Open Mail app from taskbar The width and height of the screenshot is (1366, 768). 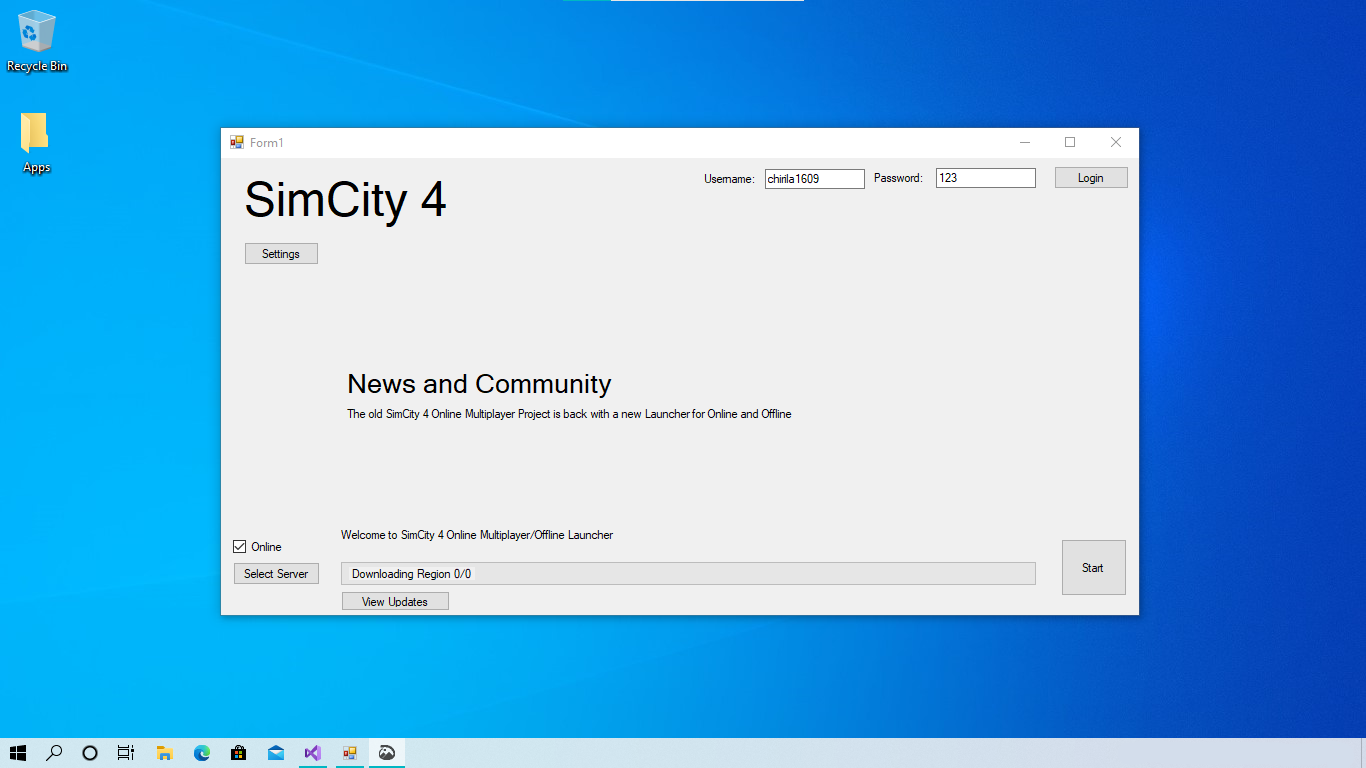(276, 753)
